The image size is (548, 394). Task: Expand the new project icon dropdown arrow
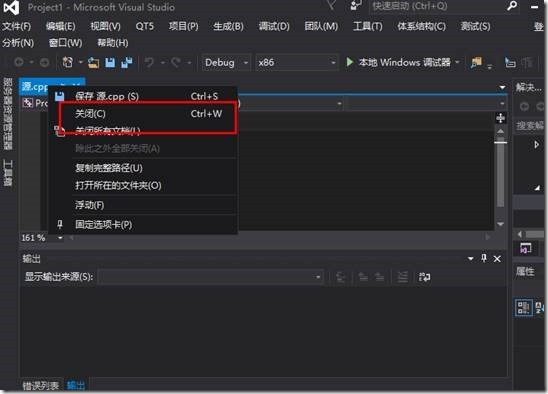[x=81, y=63]
